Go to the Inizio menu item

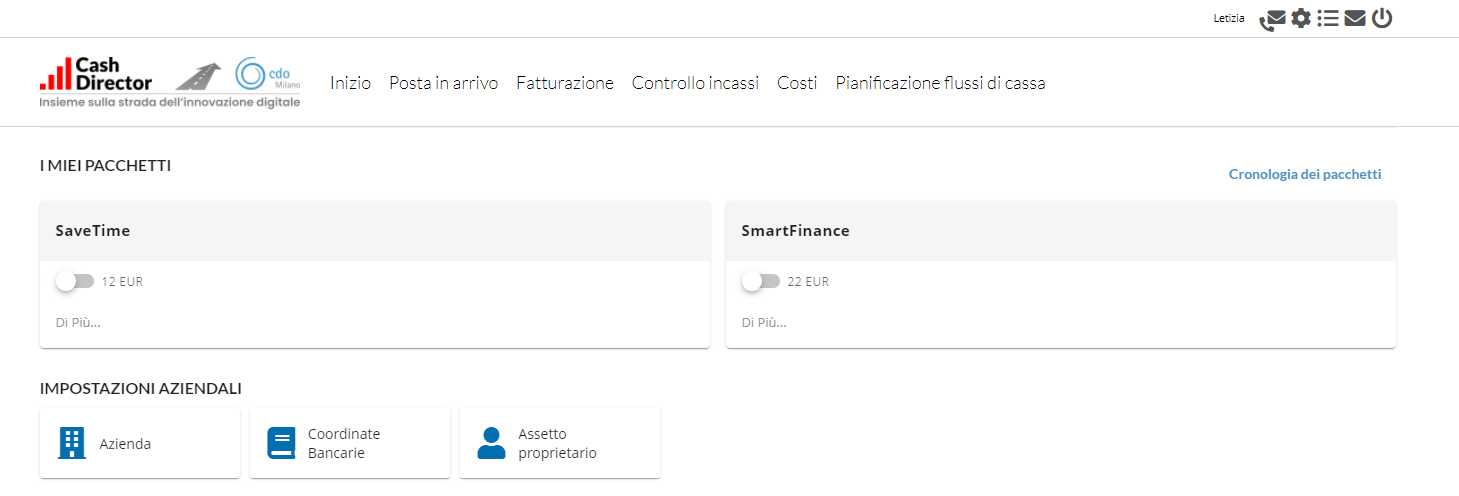[x=350, y=83]
